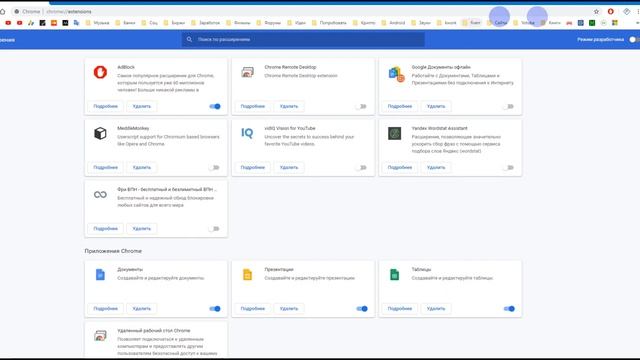Click the Документы app blue document icon
The image size is (640, 360).
[x=100, y=275]
